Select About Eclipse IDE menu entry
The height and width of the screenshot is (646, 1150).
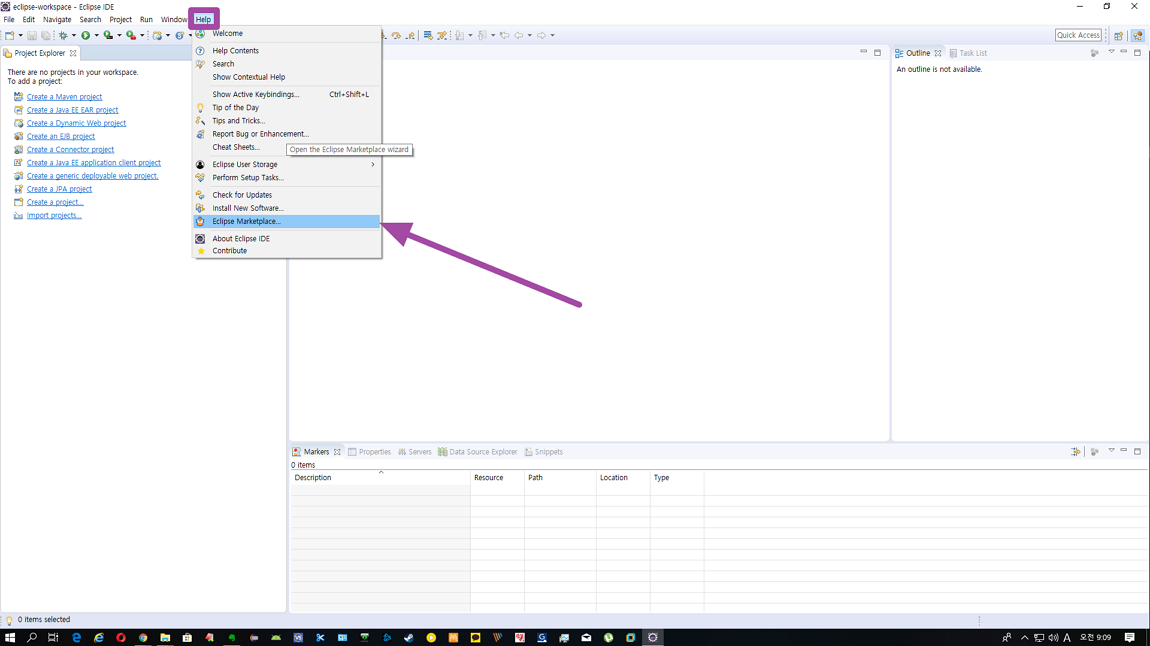coord(287,239)
